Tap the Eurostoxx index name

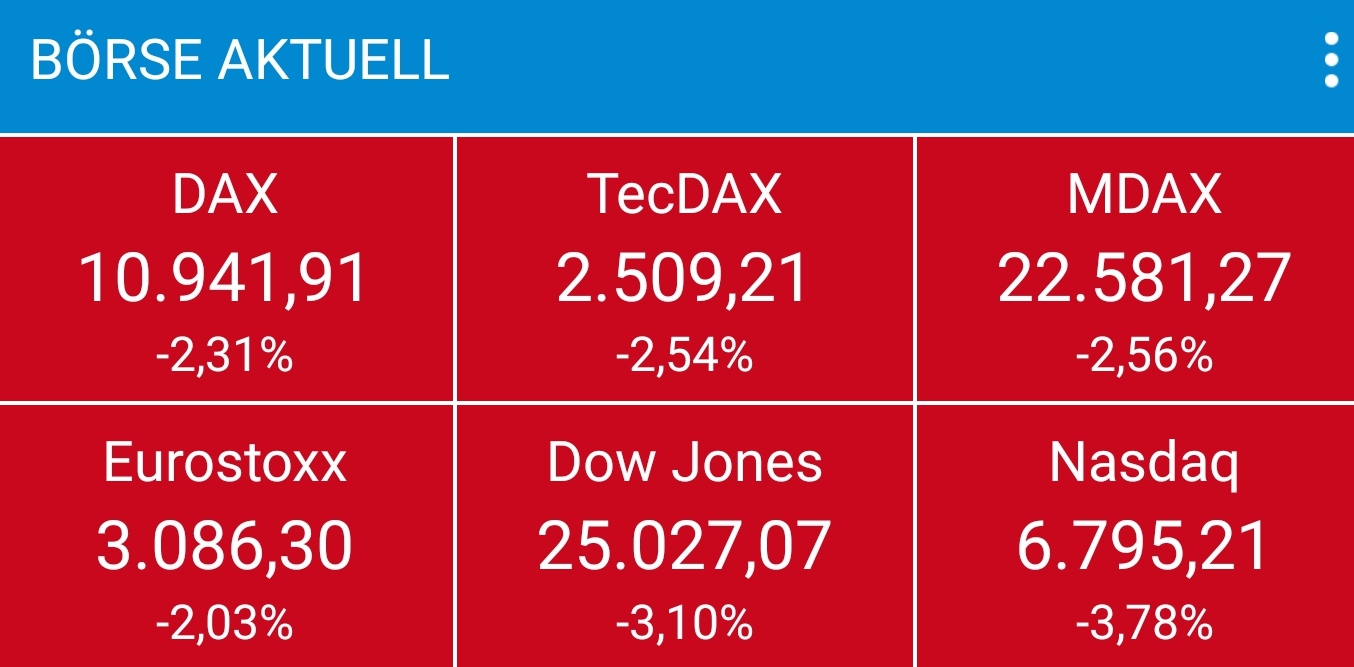tap(226, 463)
